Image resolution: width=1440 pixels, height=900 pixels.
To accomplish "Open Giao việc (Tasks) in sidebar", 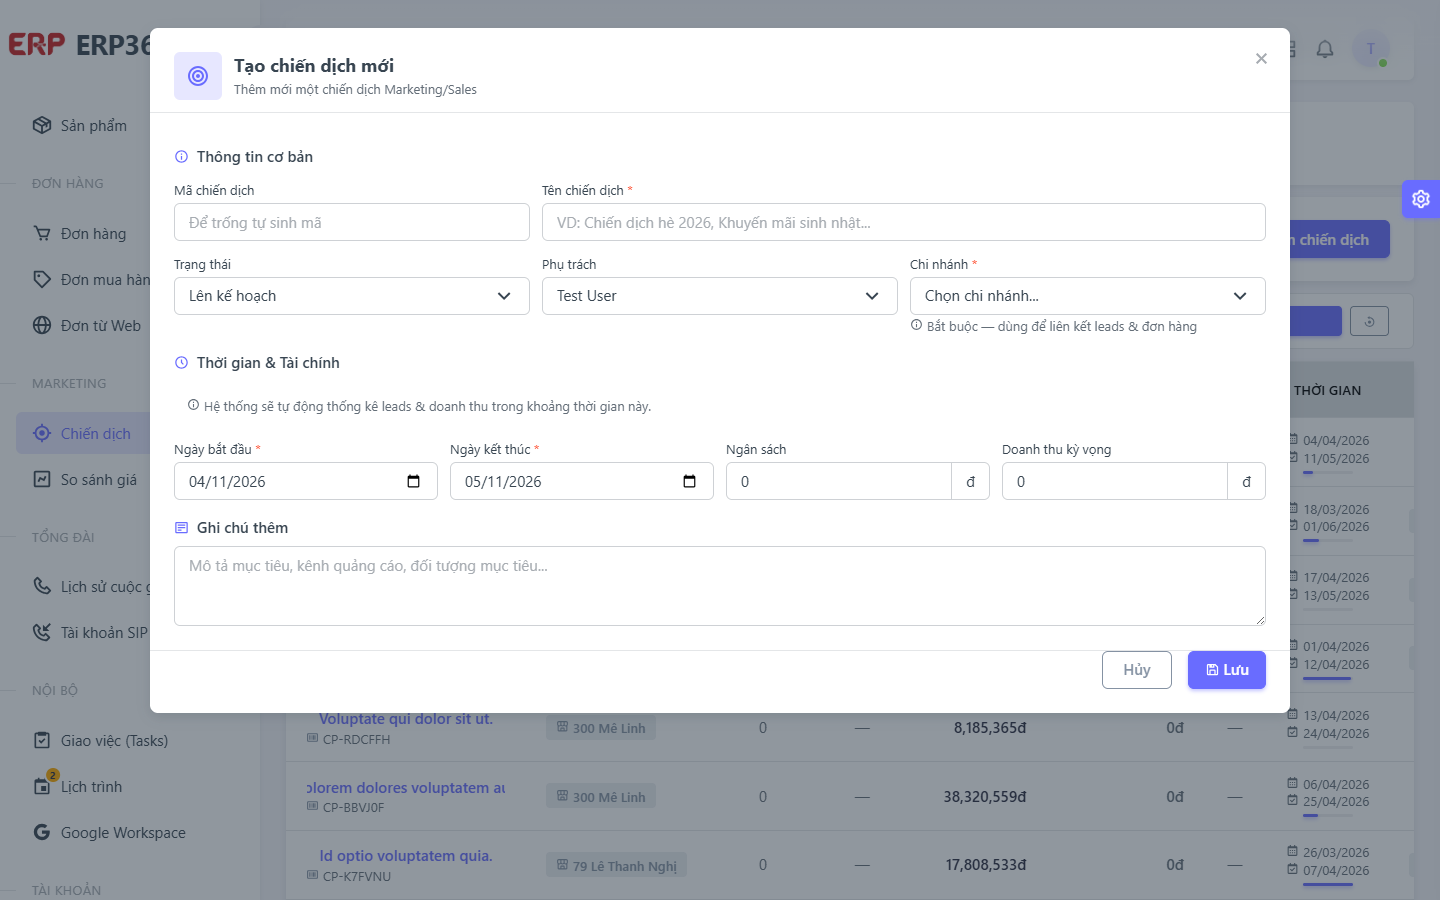I will pyautogui.click(x=114, y=741).
